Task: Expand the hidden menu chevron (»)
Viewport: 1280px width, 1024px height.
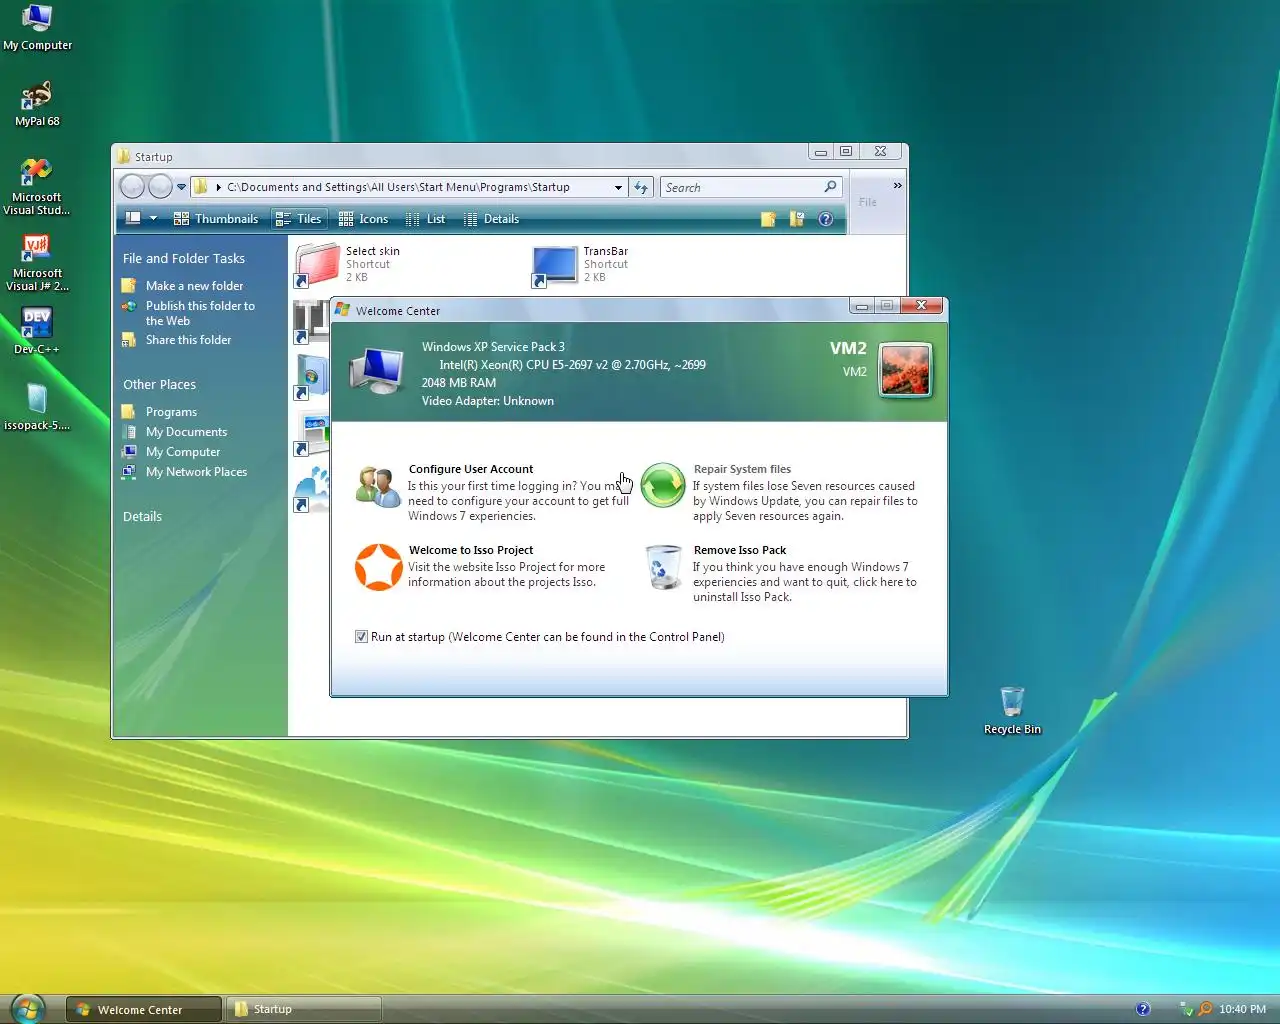Action: [x=897, y=185]
